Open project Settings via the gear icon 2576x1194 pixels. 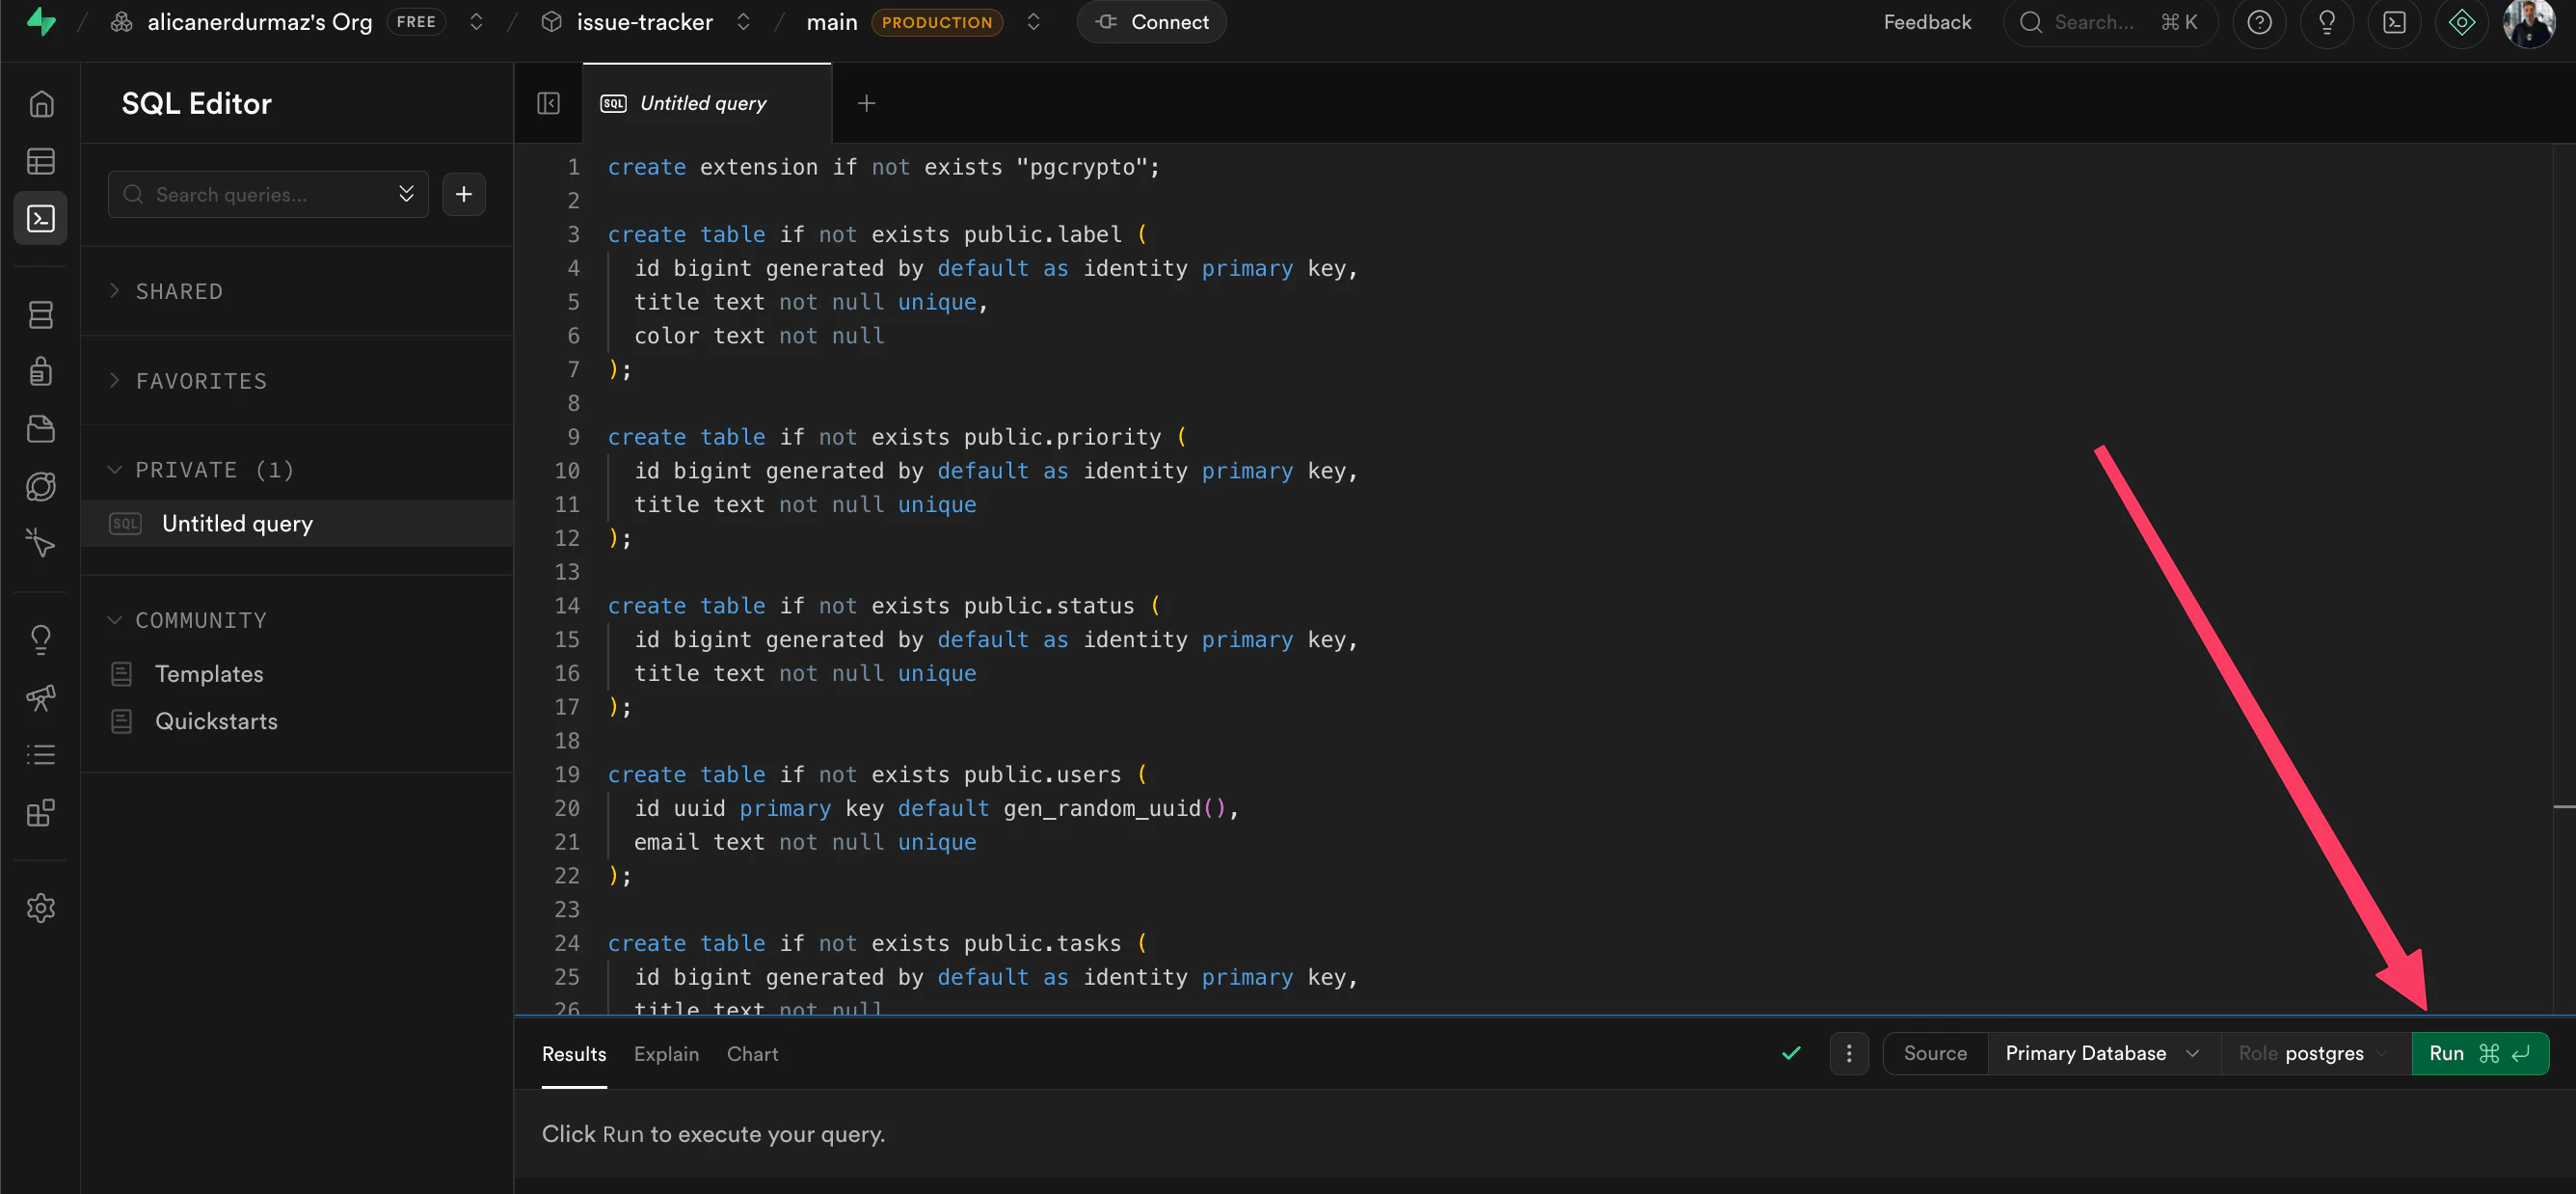pos(41,908)
